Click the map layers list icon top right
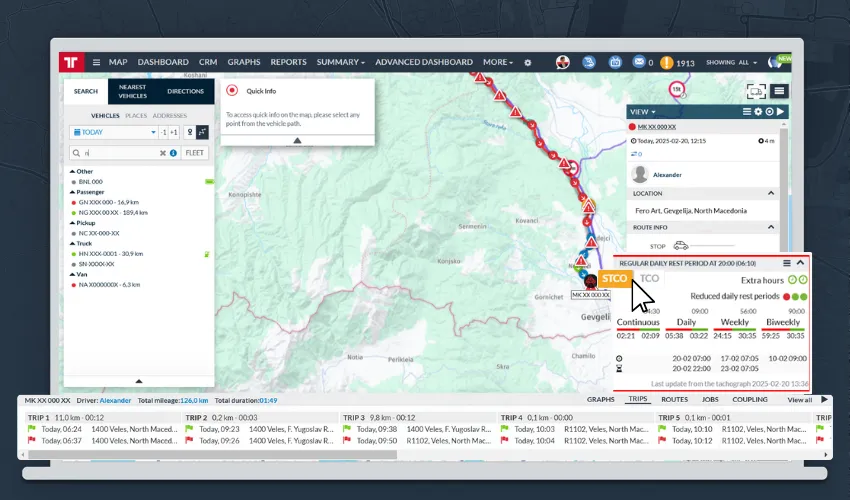Screen dimensions: 850x500 [x=779, y=91]
